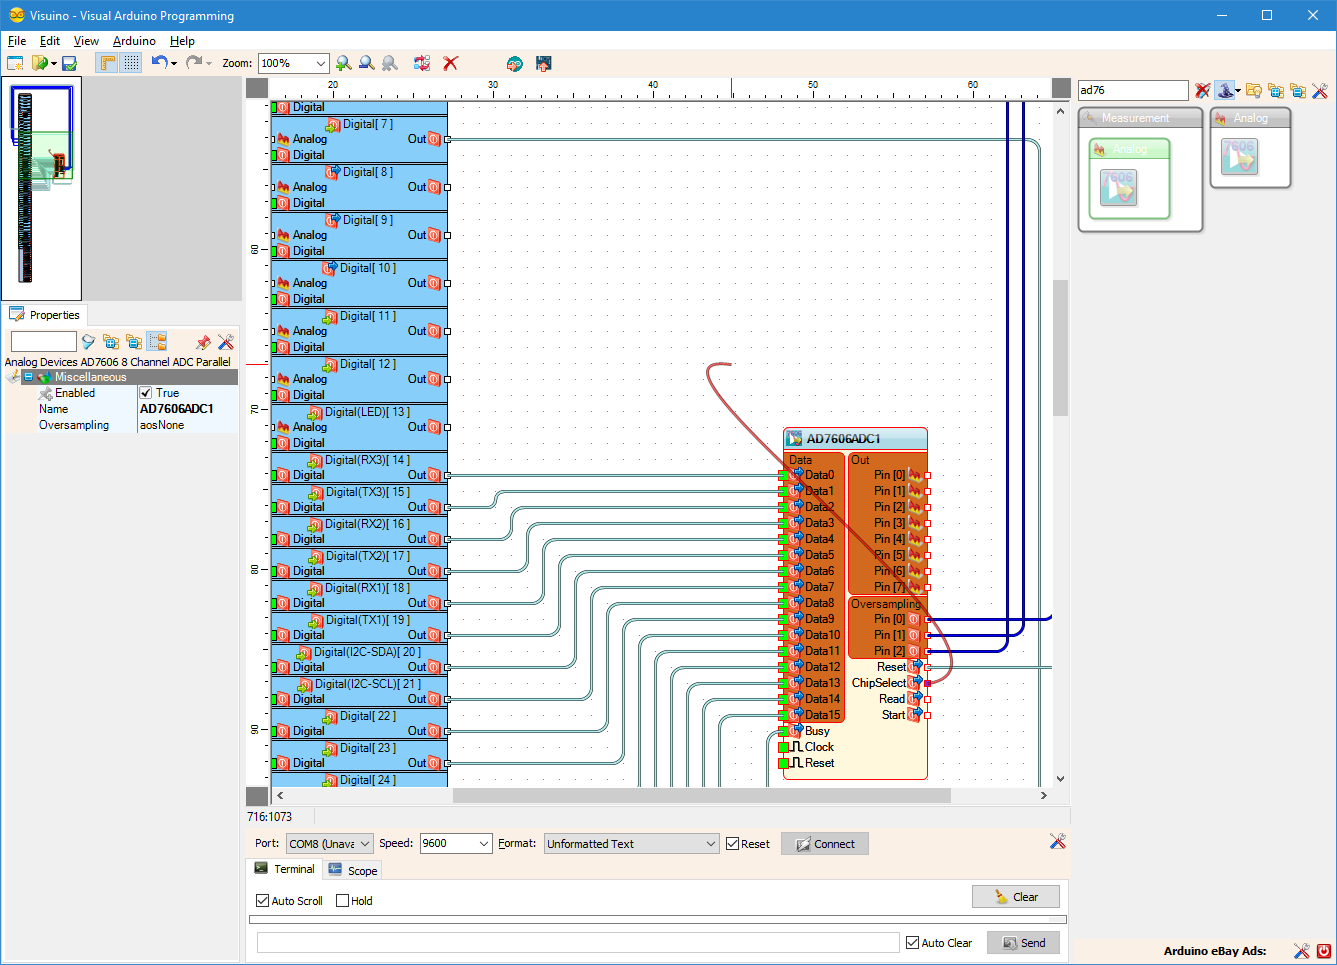The height and width of the screenshot is (965, 1337).
Task: Click the red X delete icon on the toolbar
Action: (450, 63)
